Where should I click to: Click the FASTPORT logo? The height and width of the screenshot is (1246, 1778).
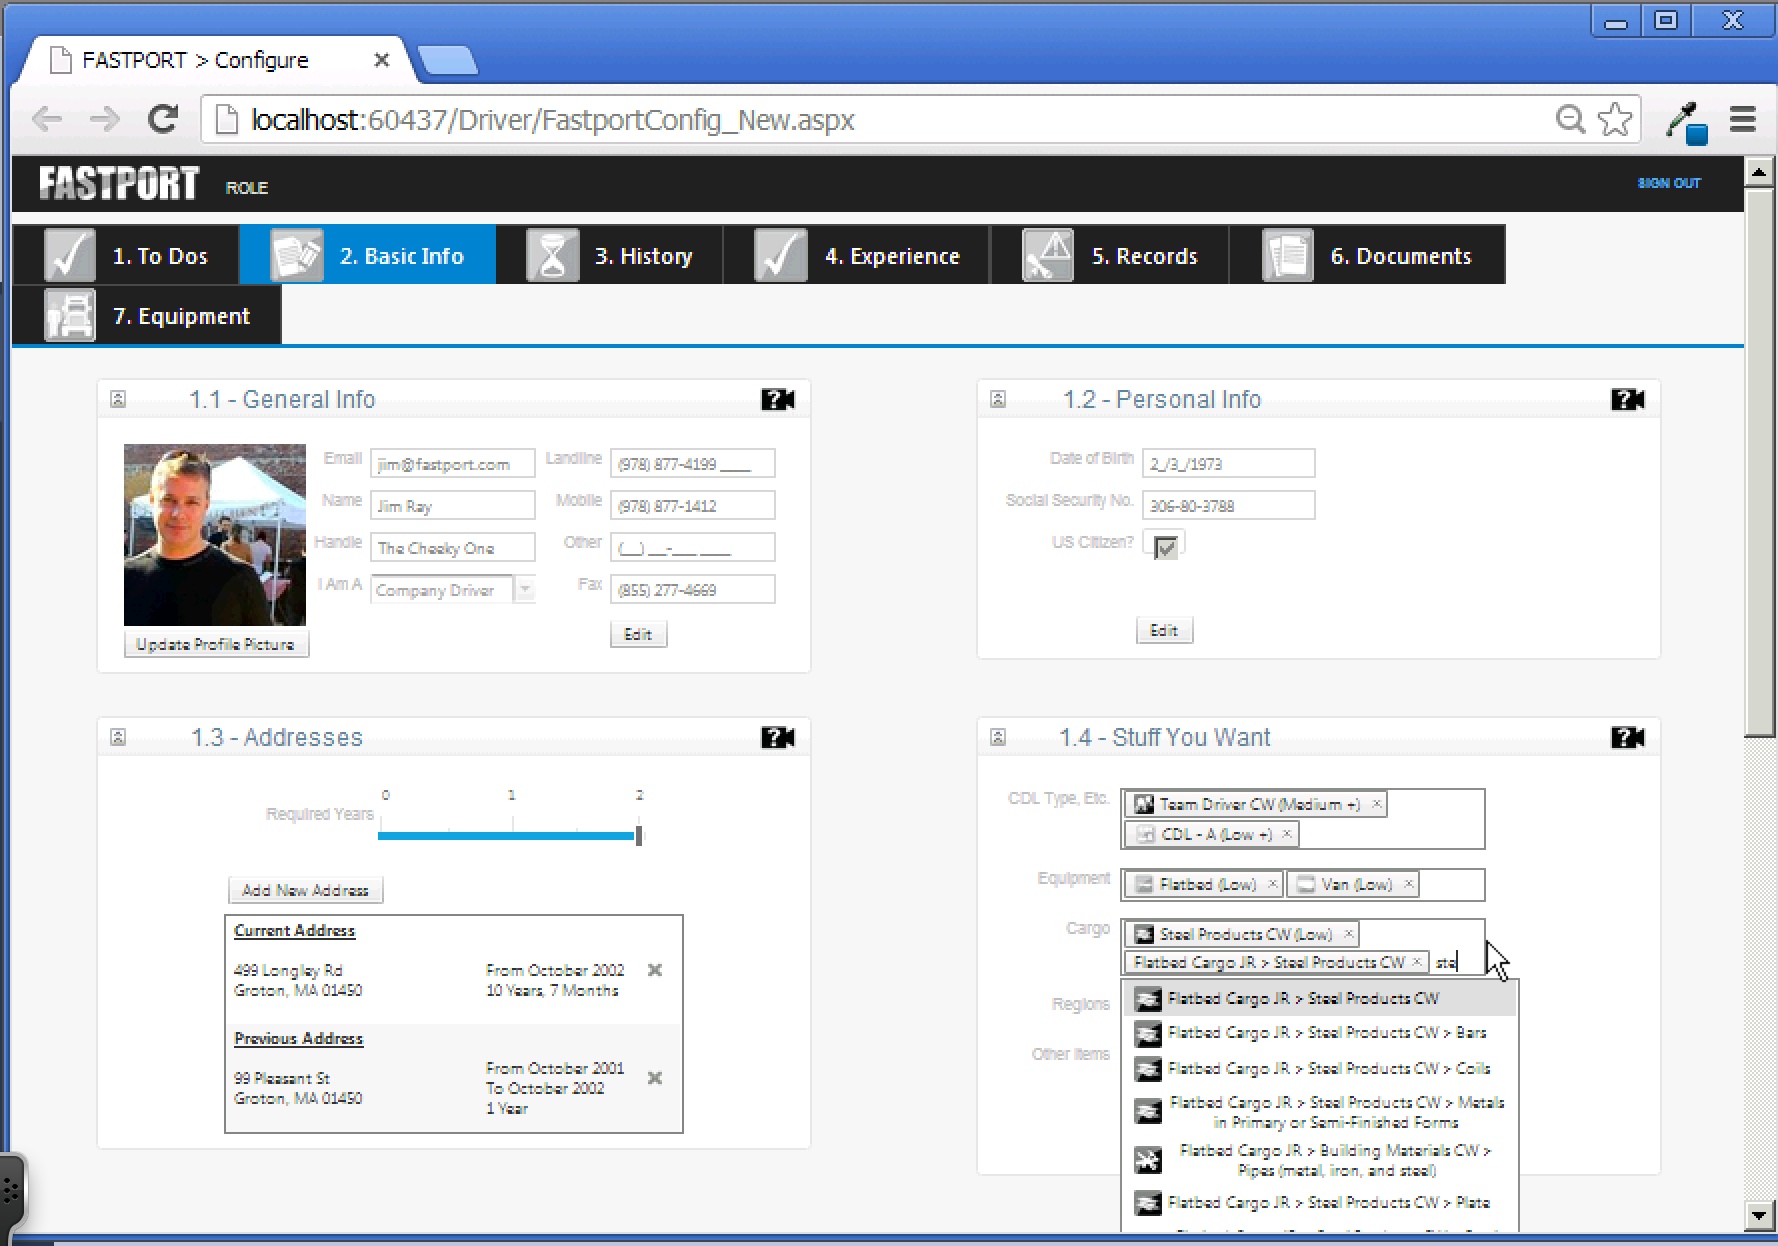[x=119, y=183]
